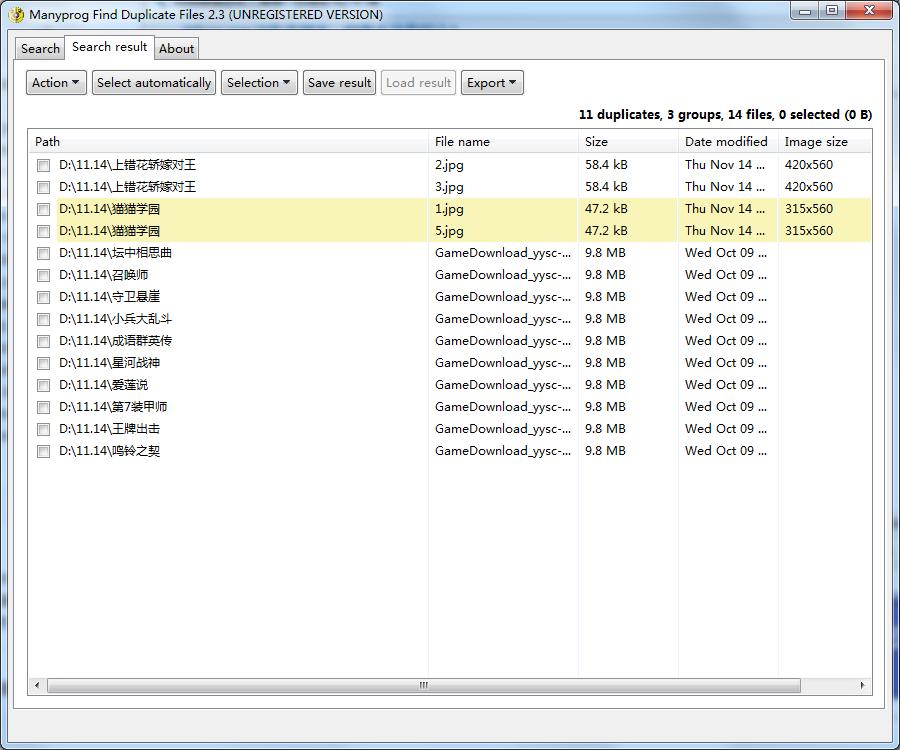Image resolution: width=900 pixels, height=750 pixels.
Task: Close the Manyprog window
Action: pos(866,11)
